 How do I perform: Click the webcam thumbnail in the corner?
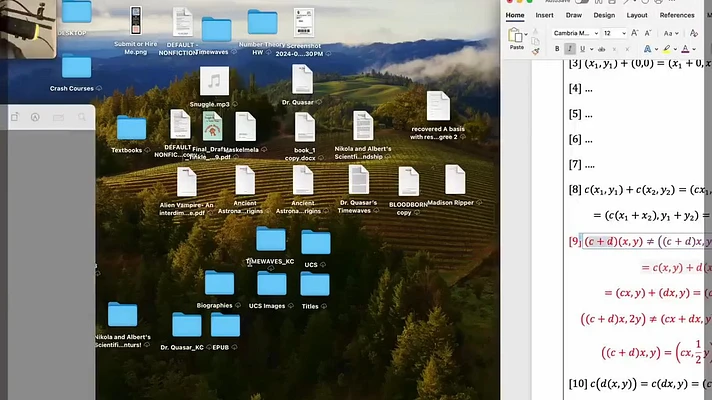click(x=28, y=28)
